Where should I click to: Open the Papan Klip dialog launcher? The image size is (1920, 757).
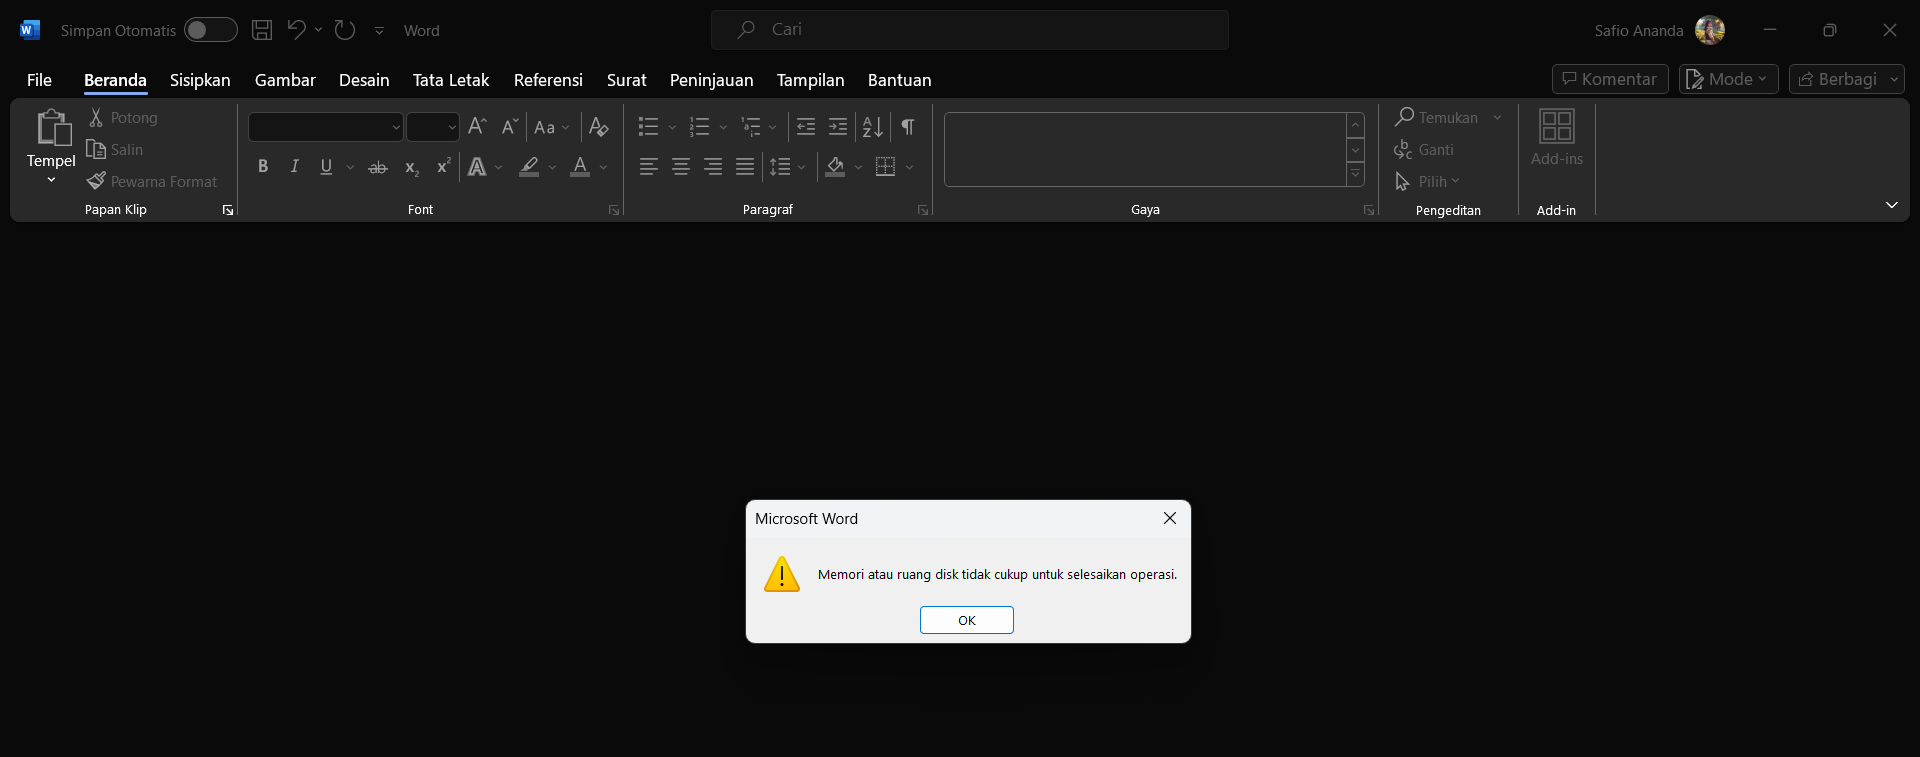point(228,210)
